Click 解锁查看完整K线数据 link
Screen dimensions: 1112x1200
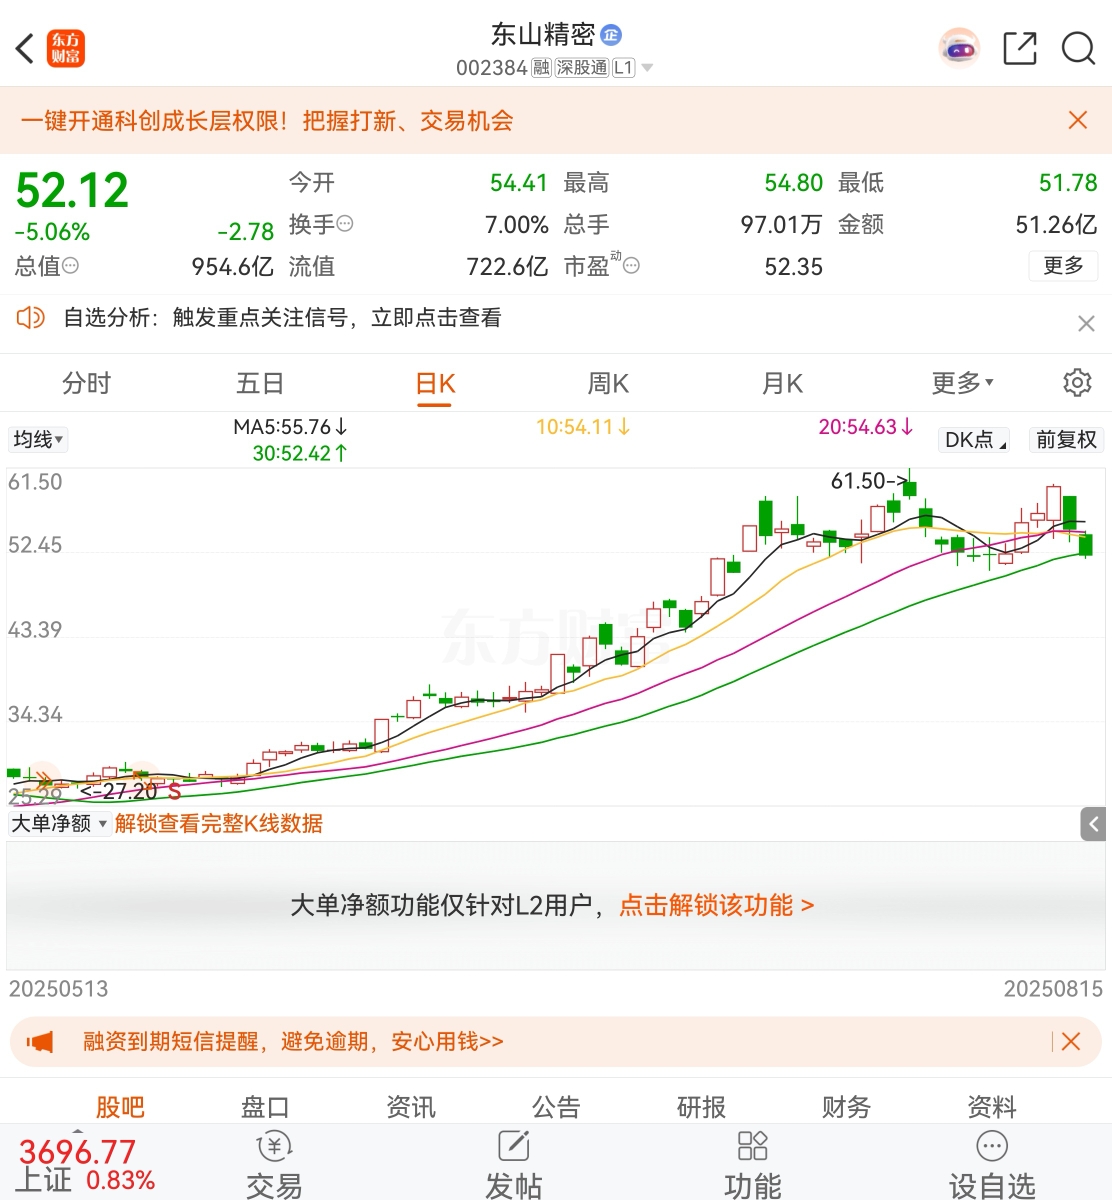pos(219,823)
